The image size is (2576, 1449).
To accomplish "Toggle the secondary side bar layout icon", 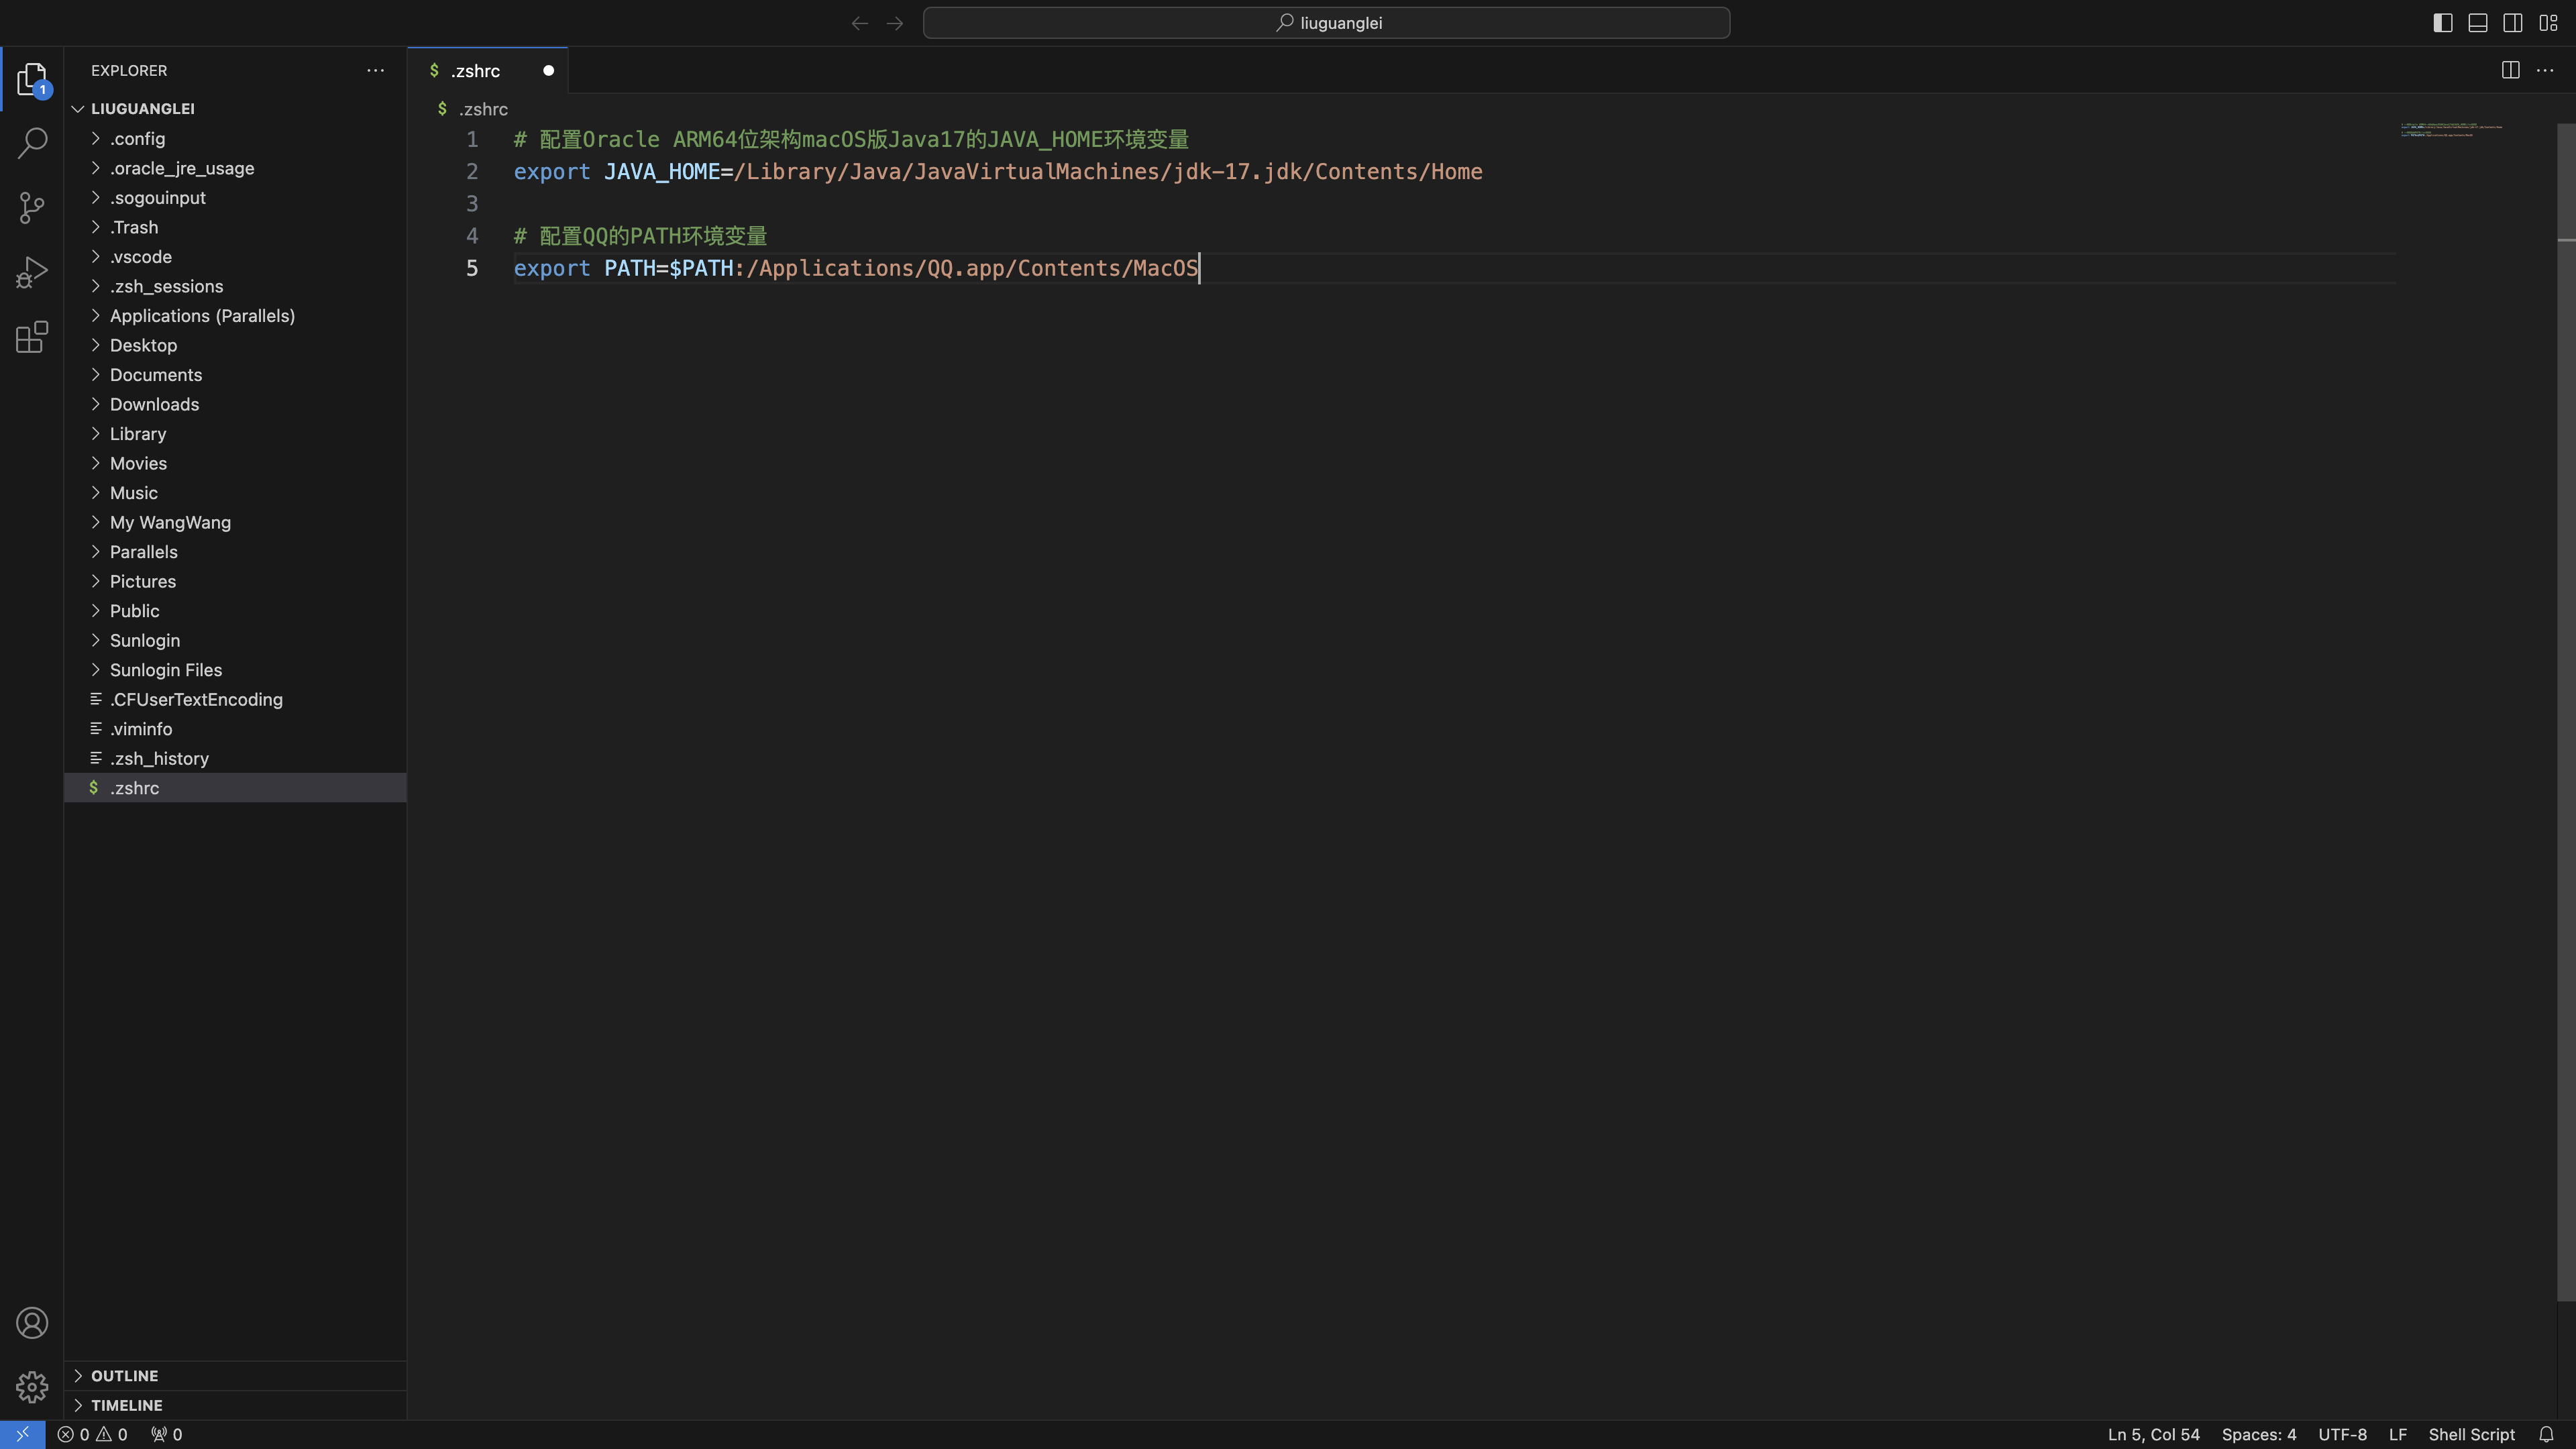I will pos(2513,23).
